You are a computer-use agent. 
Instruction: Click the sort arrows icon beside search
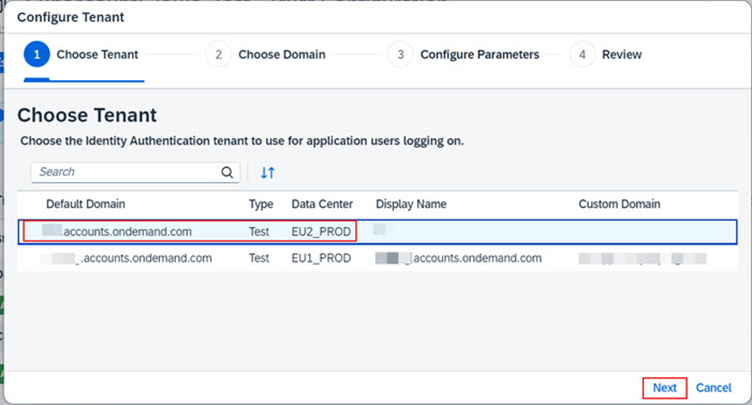tap(267, 173)
